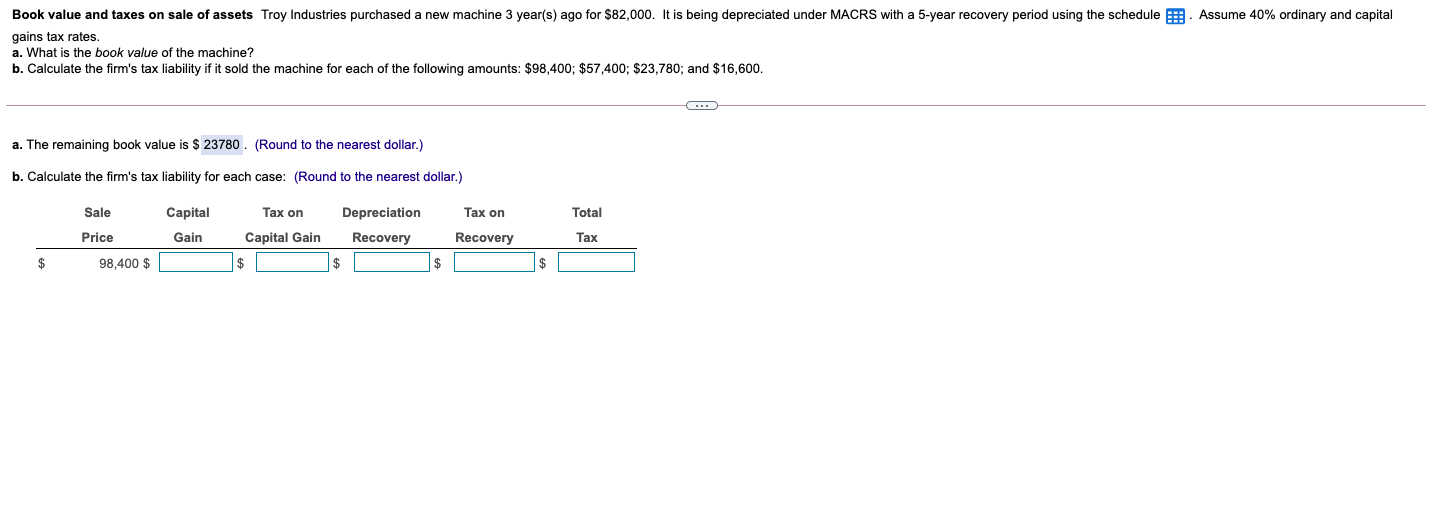
Task: Click the 'Calculate the firm's tax liability if it sold' line
Action: point(388,69)
